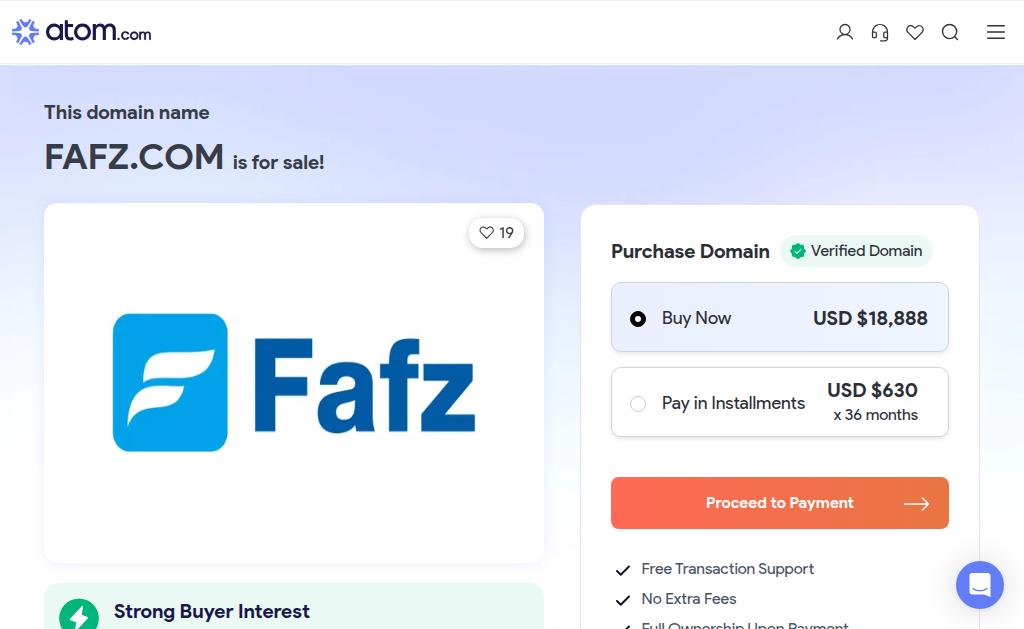Click the Verified Domain badge
Viewport: 1024px width, 629px height.
pos(856,251)
